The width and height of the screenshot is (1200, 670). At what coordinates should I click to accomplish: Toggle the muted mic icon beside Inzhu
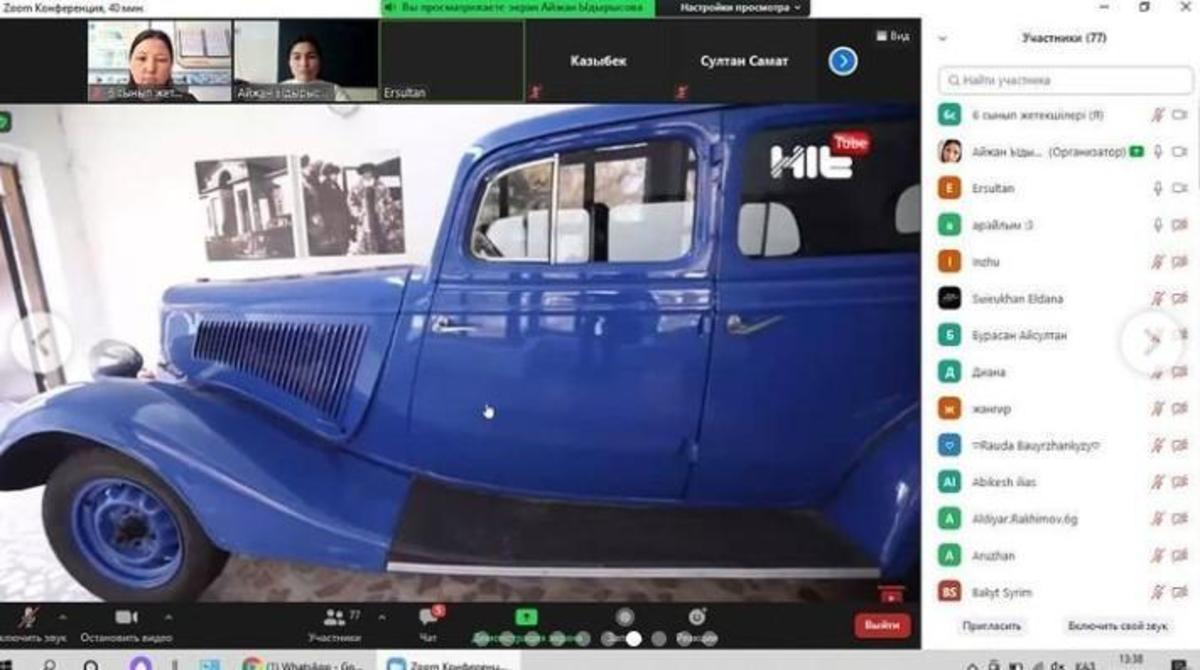pyautogui.click(x=1158, y=262)
